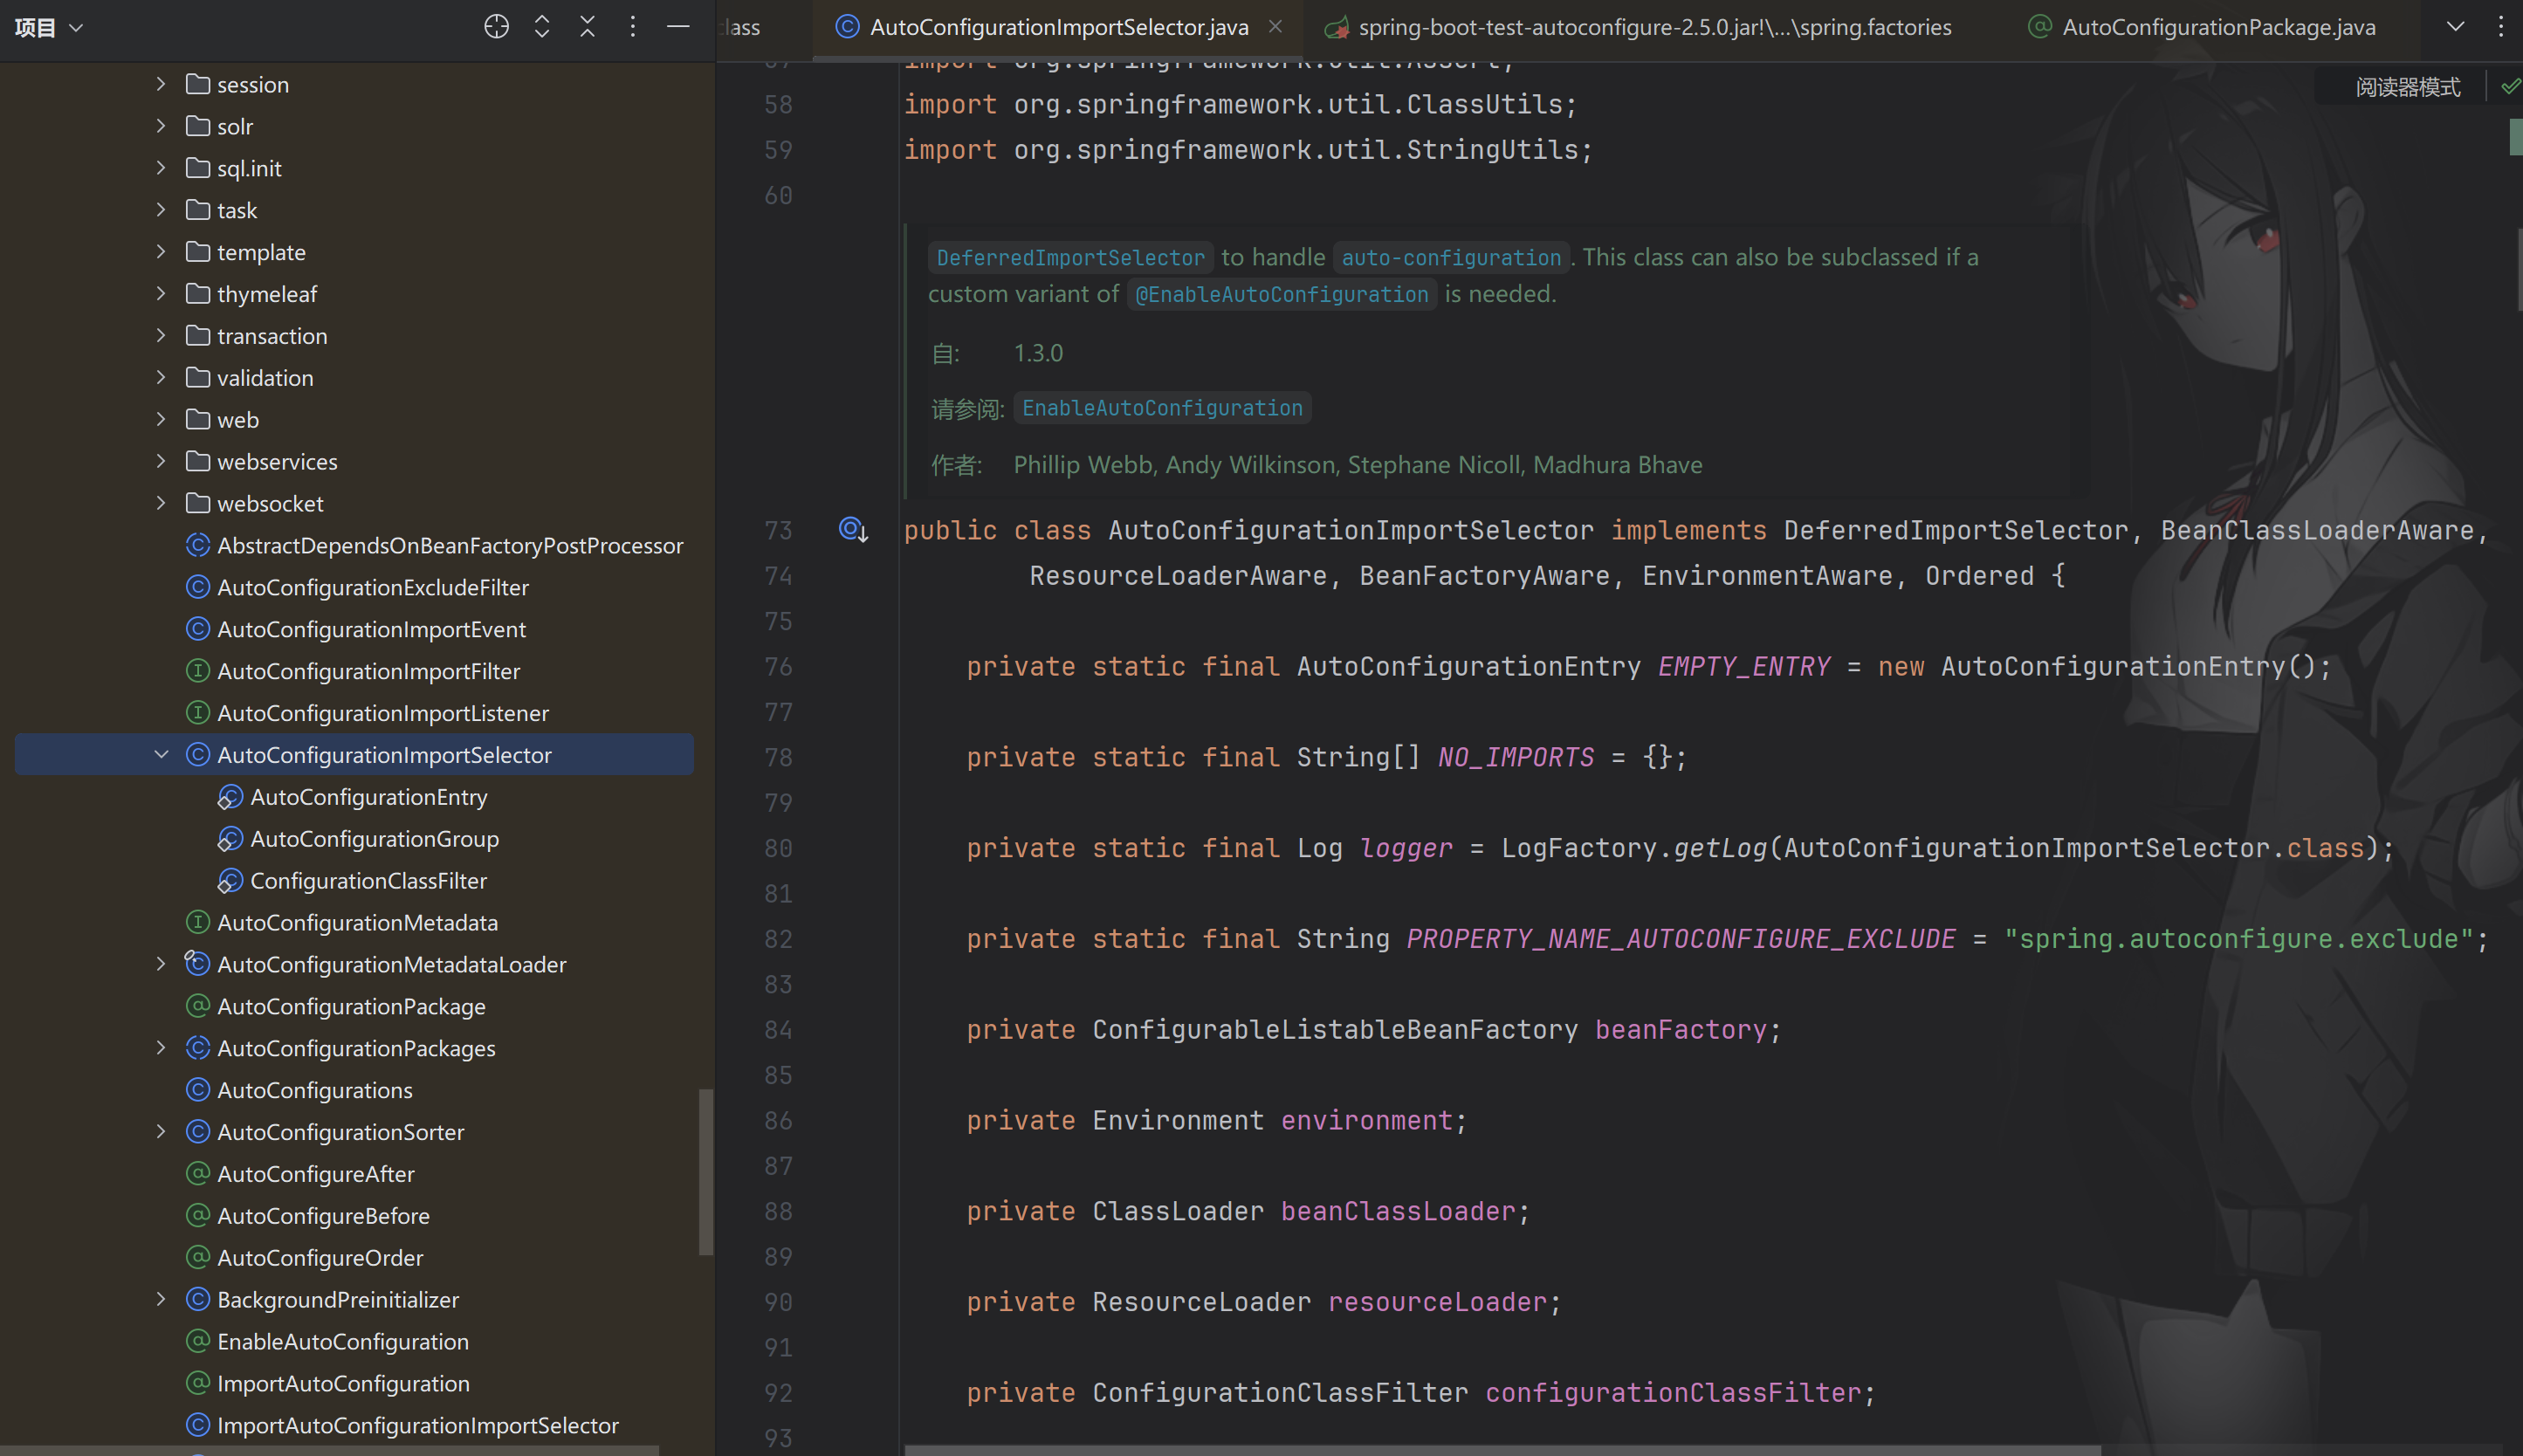Expand the task folder
The height and width of the screenshot is (1456, 2523).
tap(161, 210)
